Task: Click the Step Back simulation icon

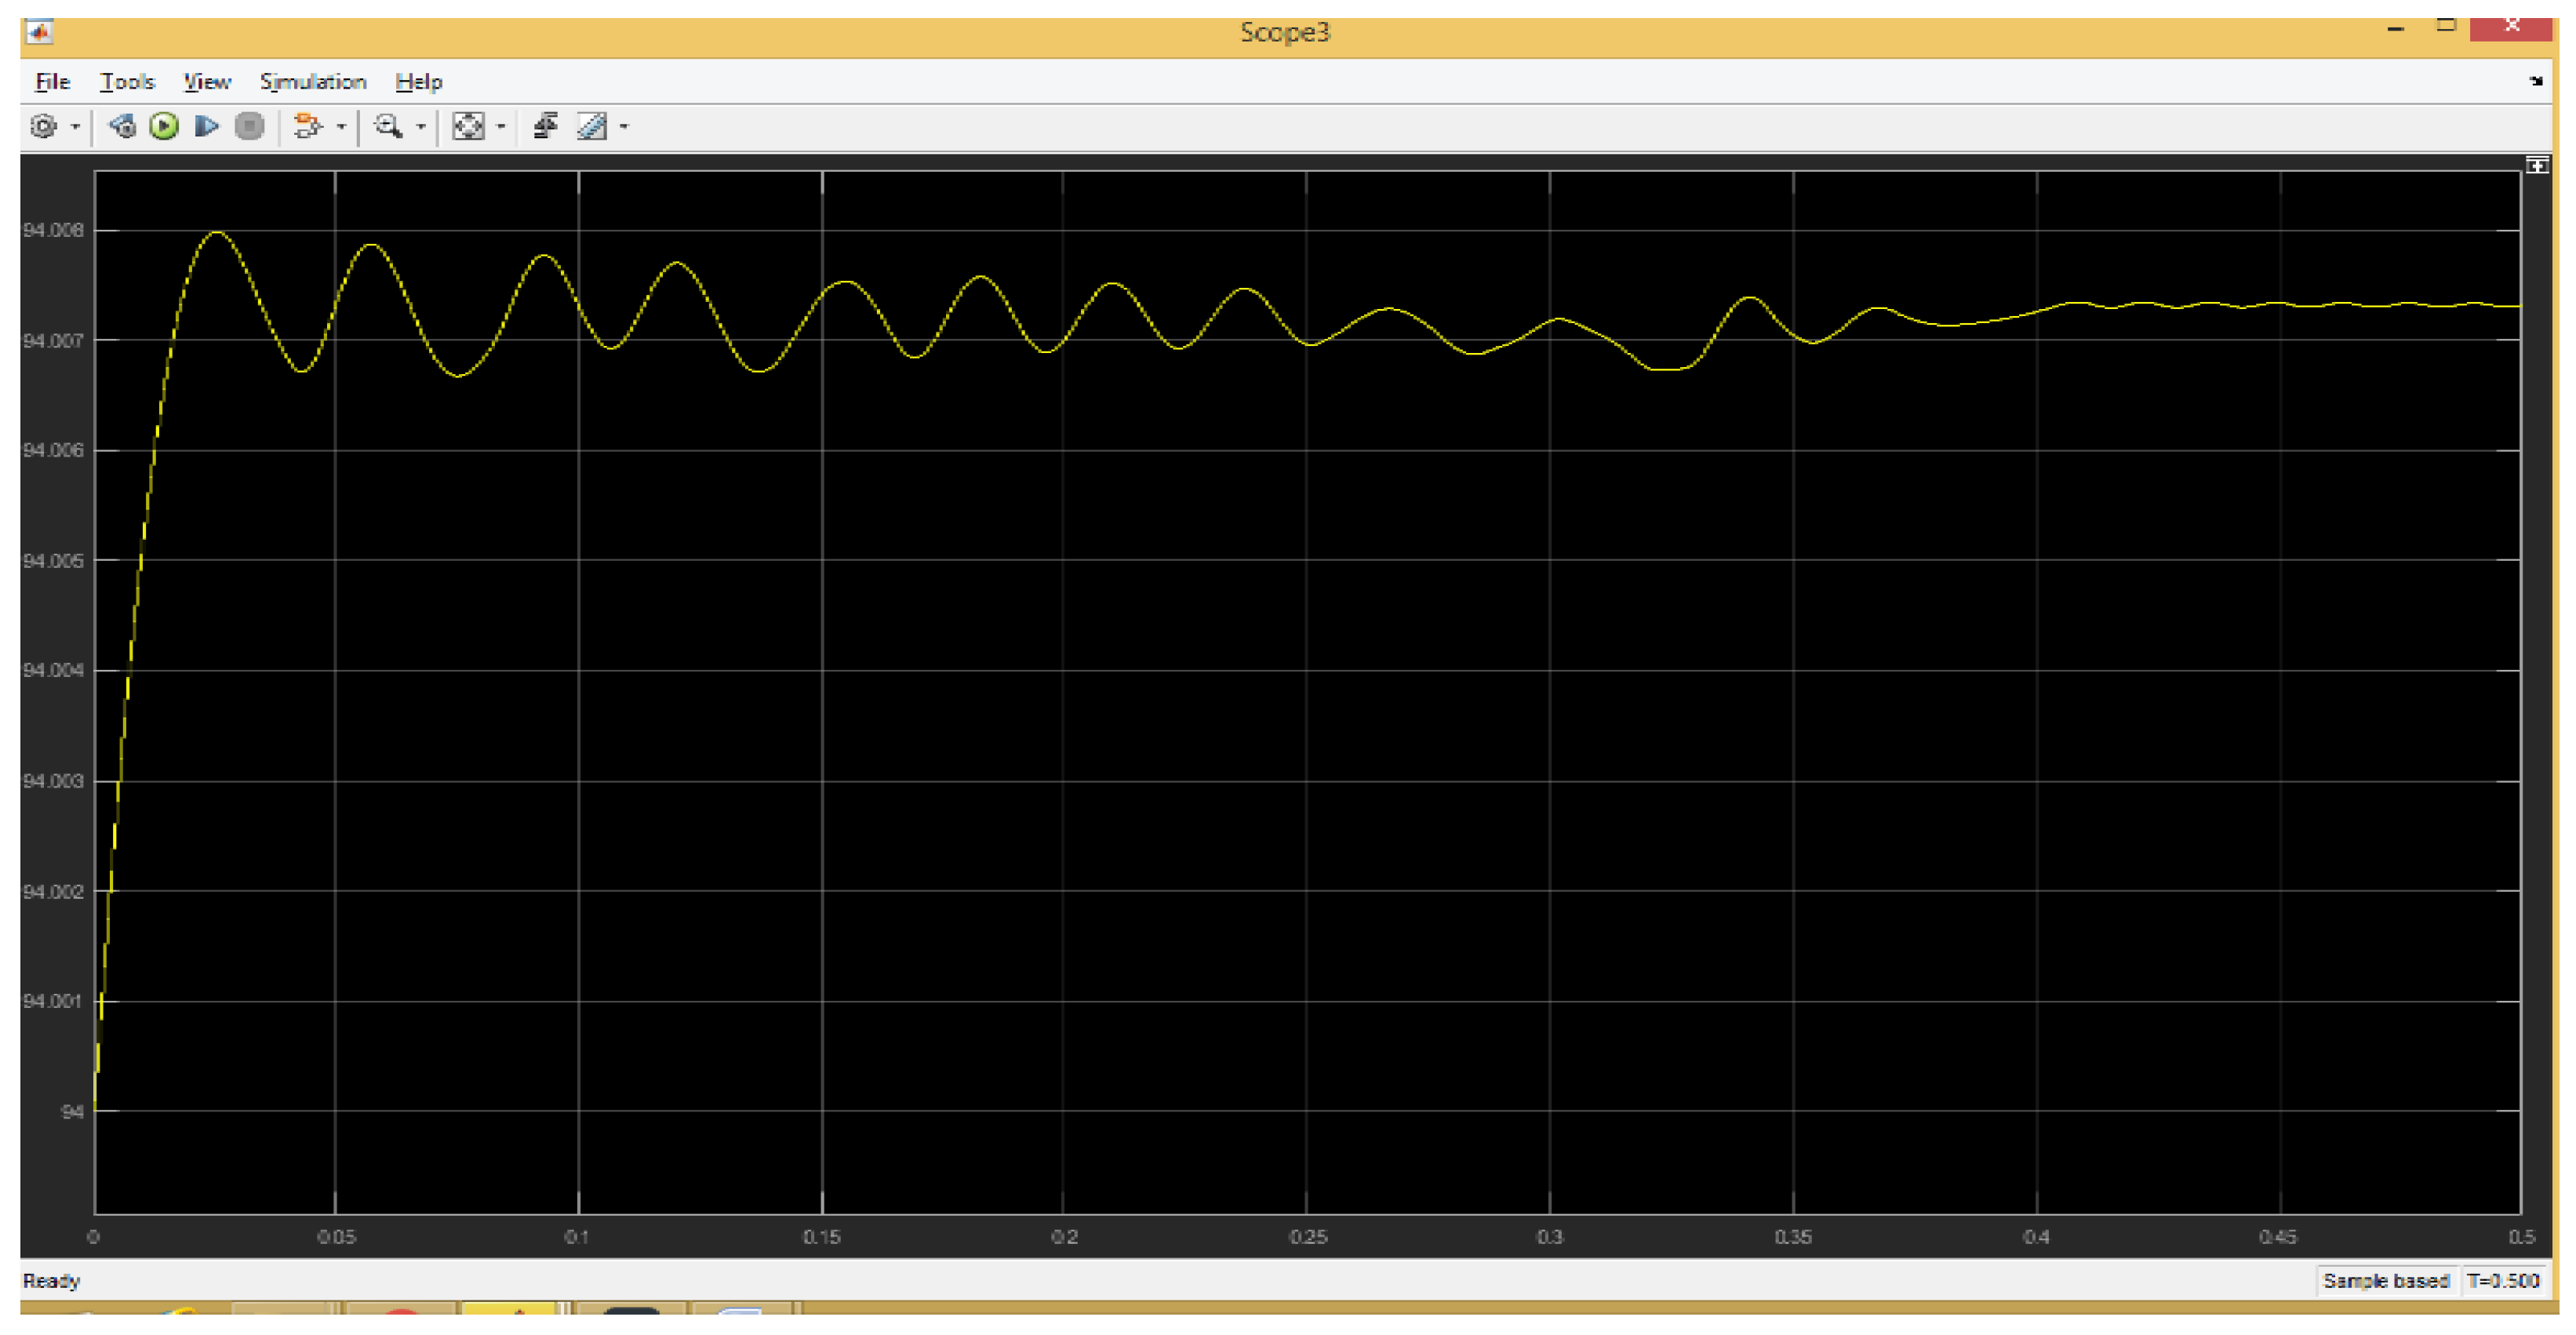Action: 122,126
